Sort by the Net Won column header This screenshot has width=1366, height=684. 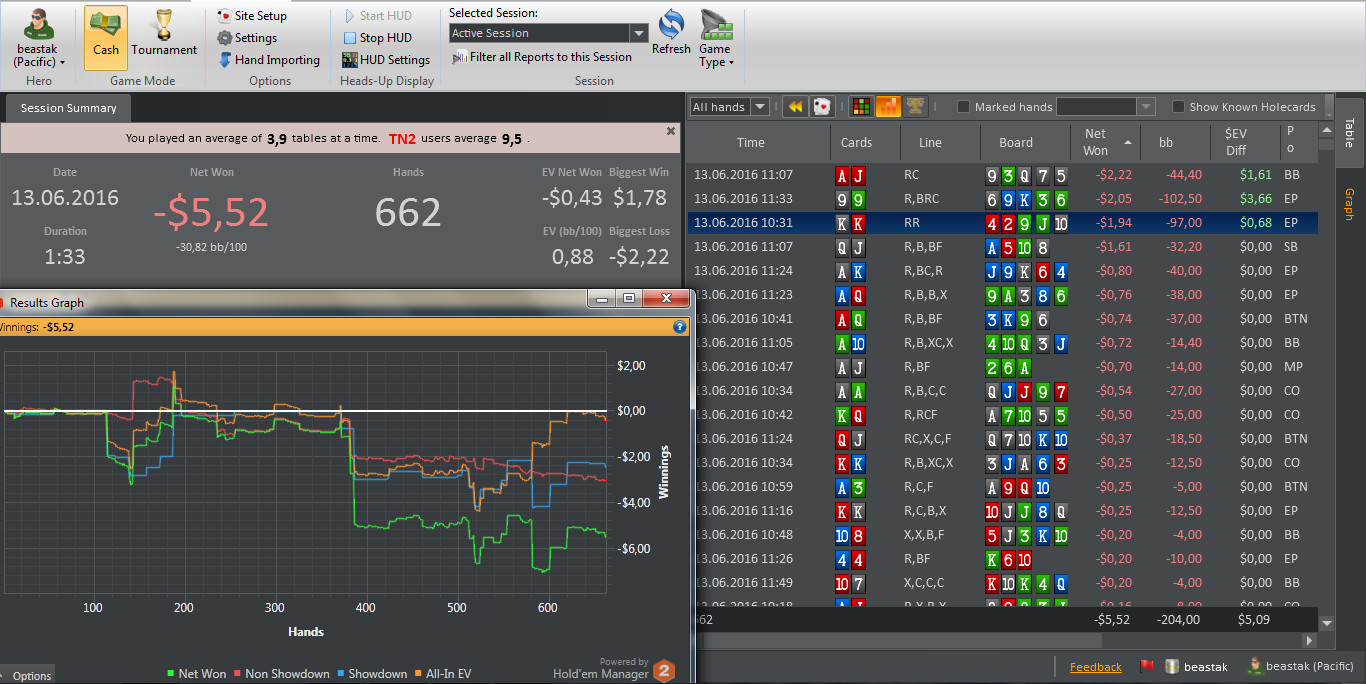pyautogui.click(x=1105, y=142)
